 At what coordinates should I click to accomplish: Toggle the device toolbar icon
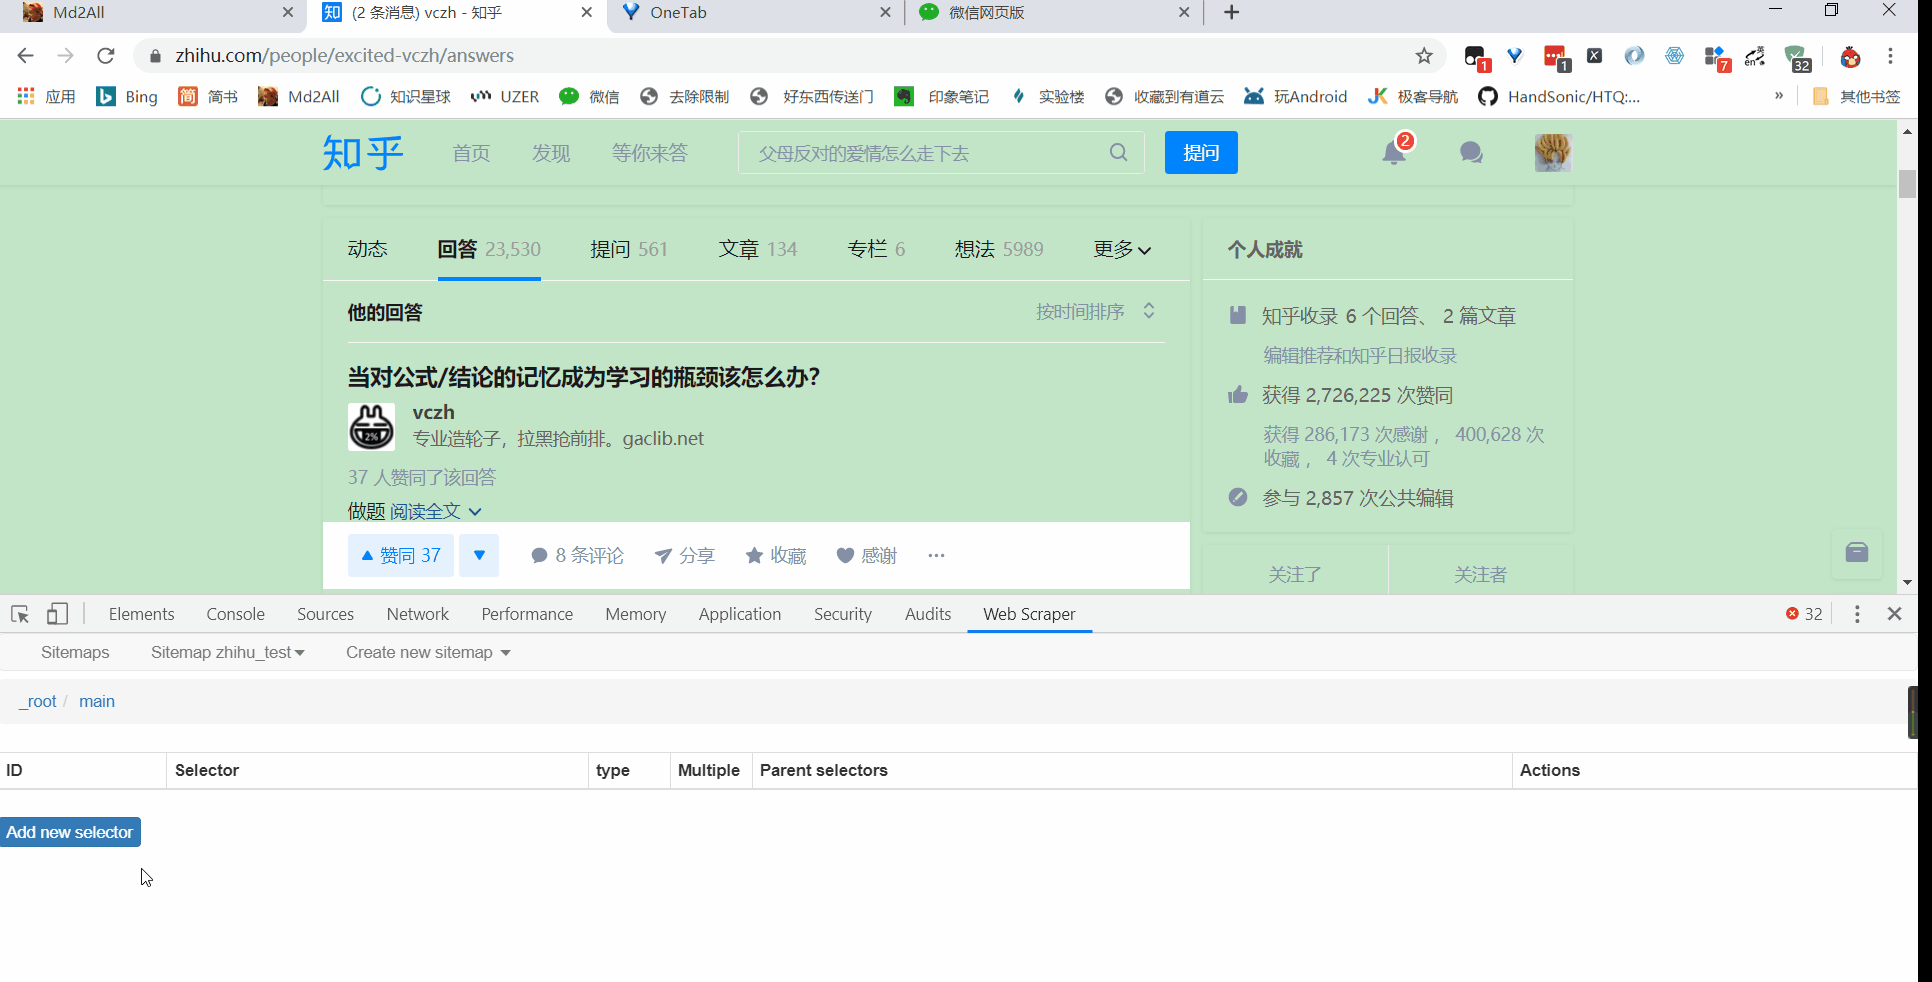click(57, 614)
